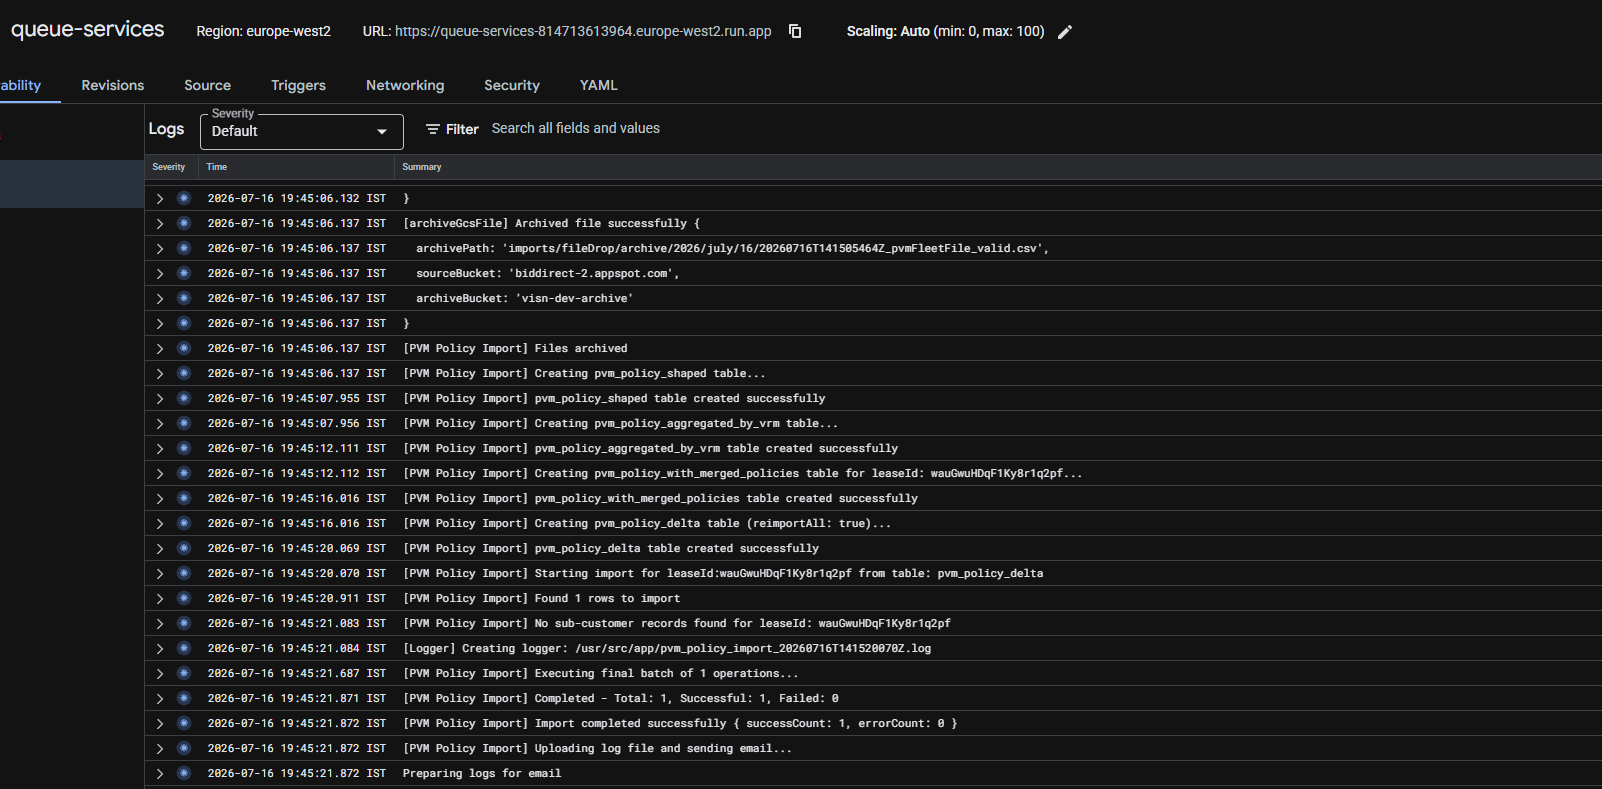View the YAML tab
Viewport: 1602px width, 789px height.
[x=599, y=85]
